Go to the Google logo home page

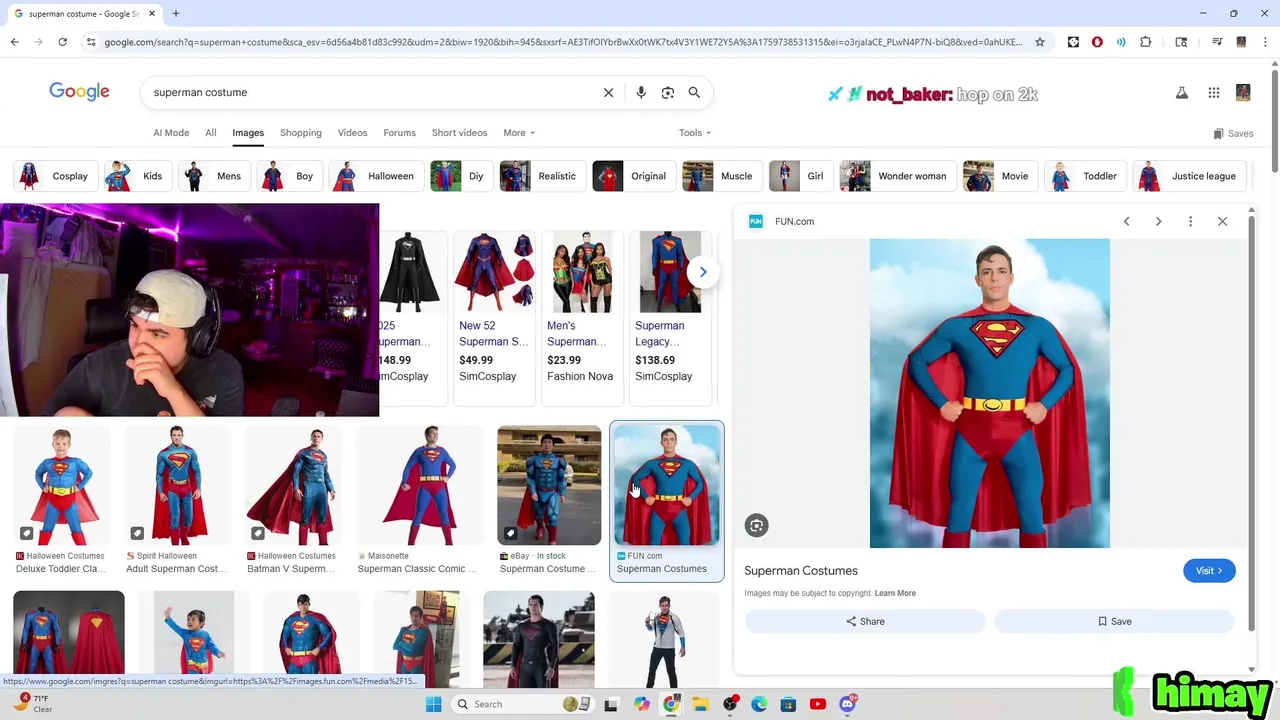pos(79,92)
